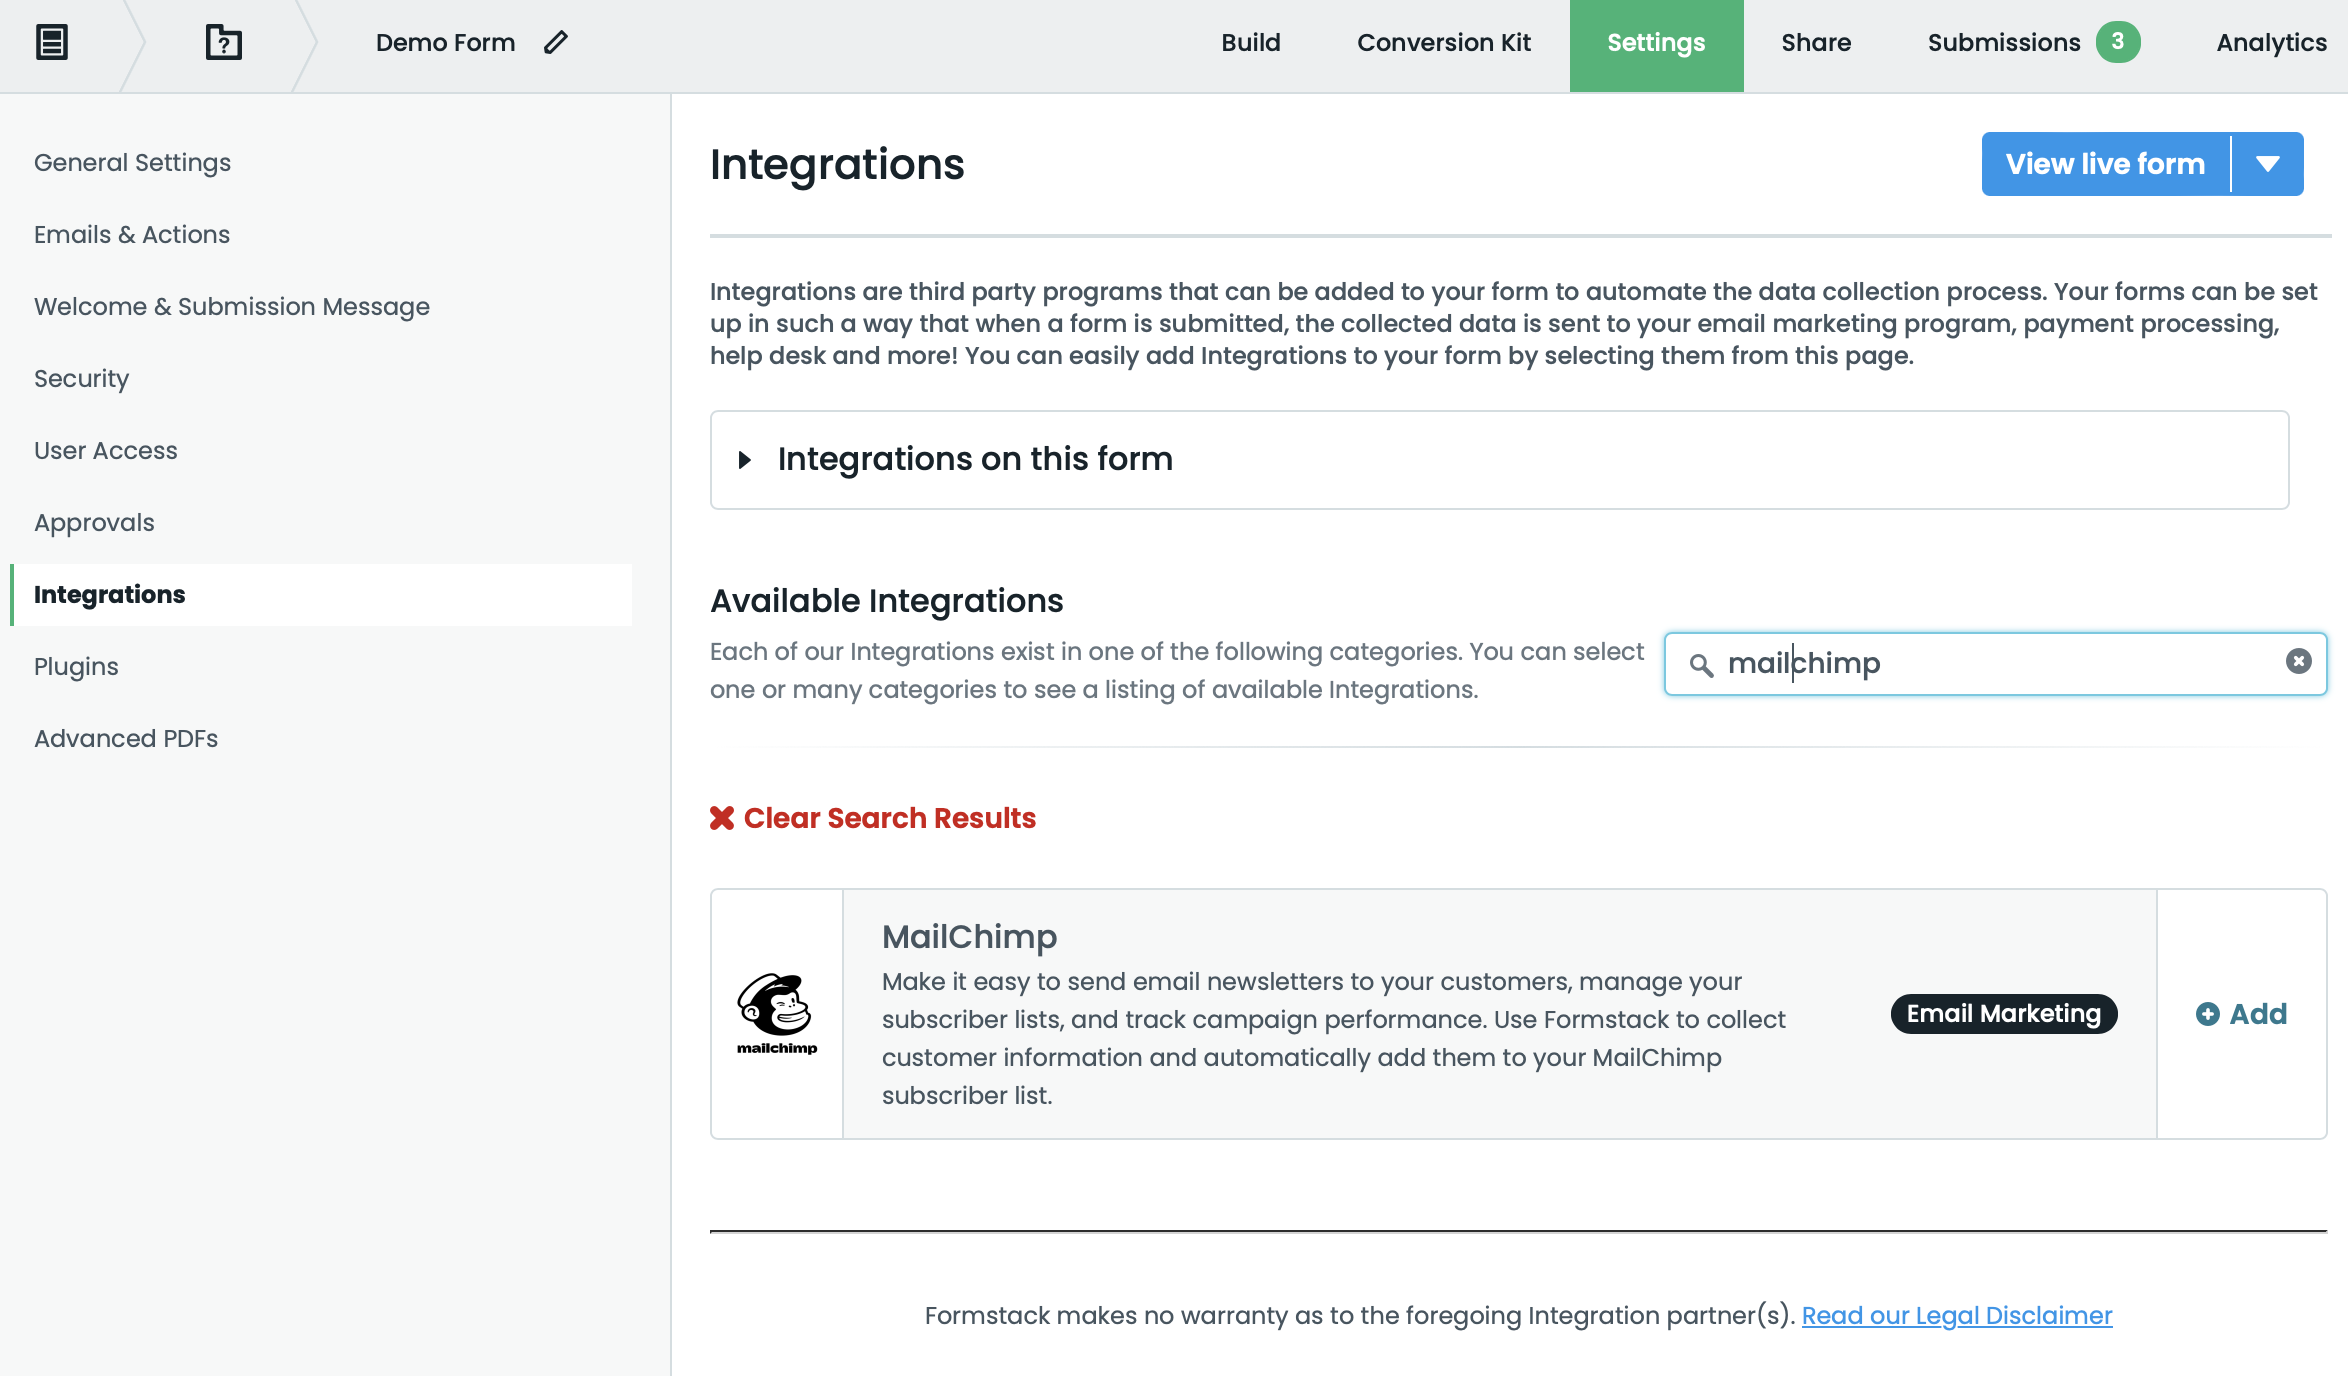Click the Submissions count badge
This screenshot has height=1376, width=2348.
tap(2117, 42)
